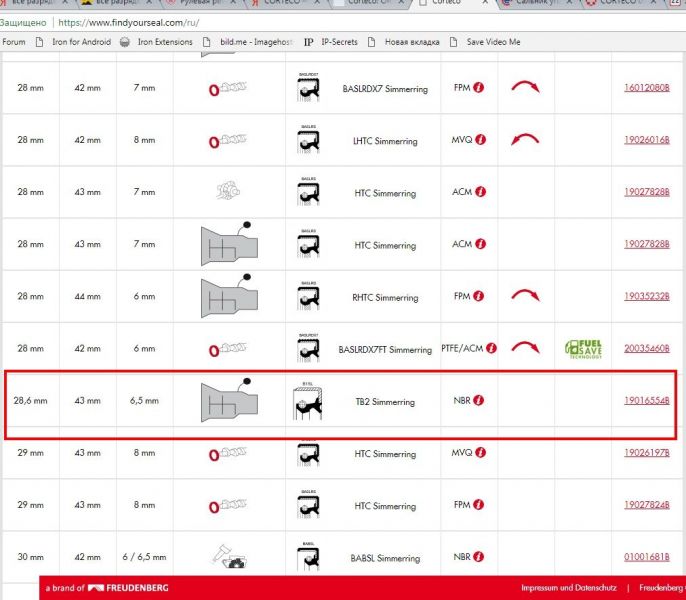Click Freudenberg brand logo in footer
The height and width of the screenshot is (600, 686).
(128, 588)
